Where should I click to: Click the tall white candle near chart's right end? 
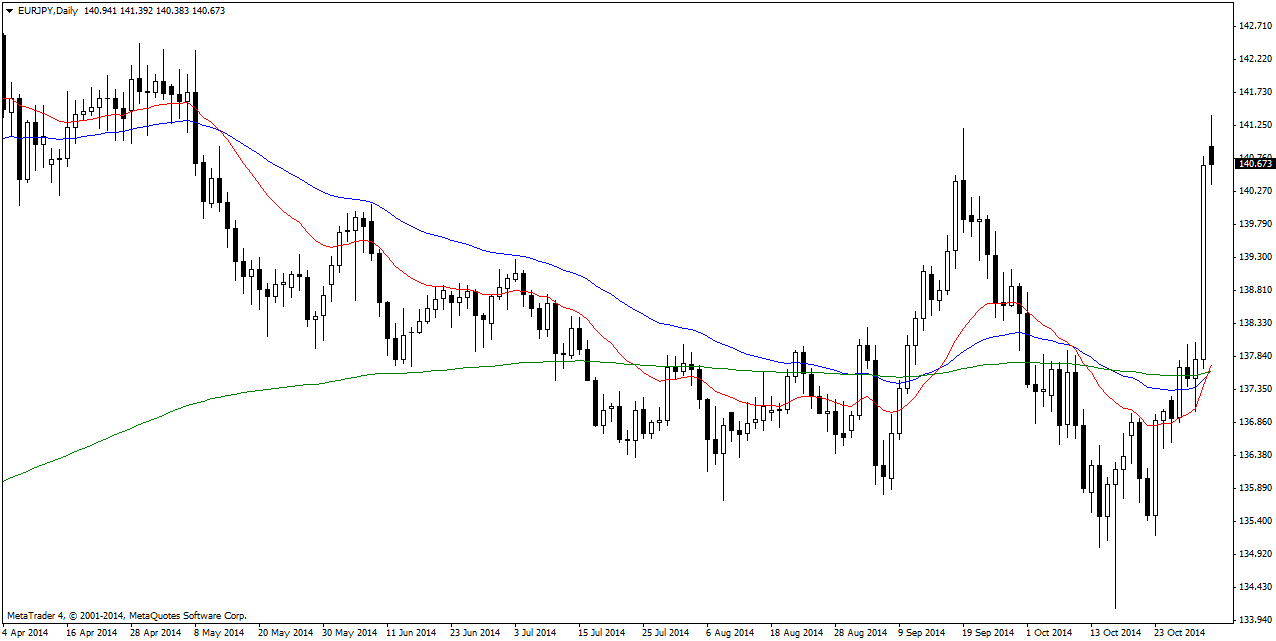[x=1203, y=260]
